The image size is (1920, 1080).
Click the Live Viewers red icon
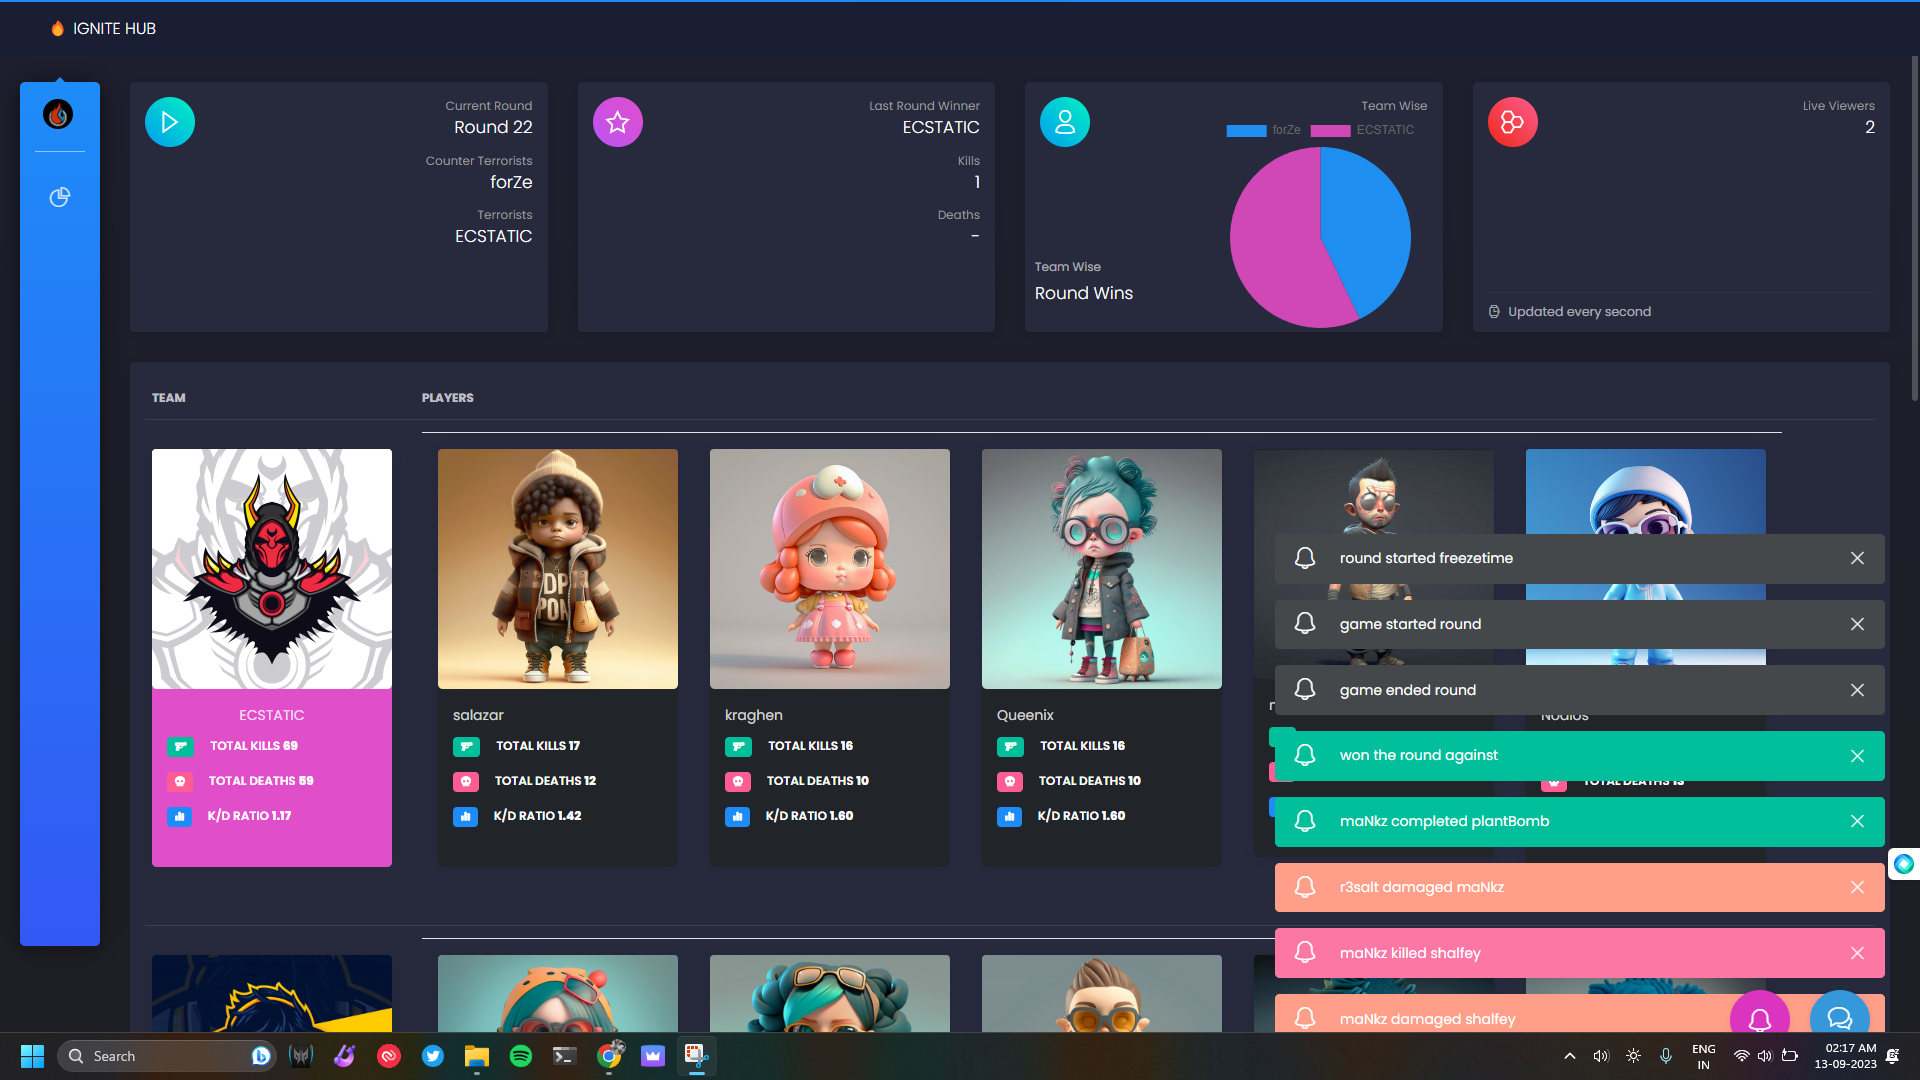[x=1512, y=122]
